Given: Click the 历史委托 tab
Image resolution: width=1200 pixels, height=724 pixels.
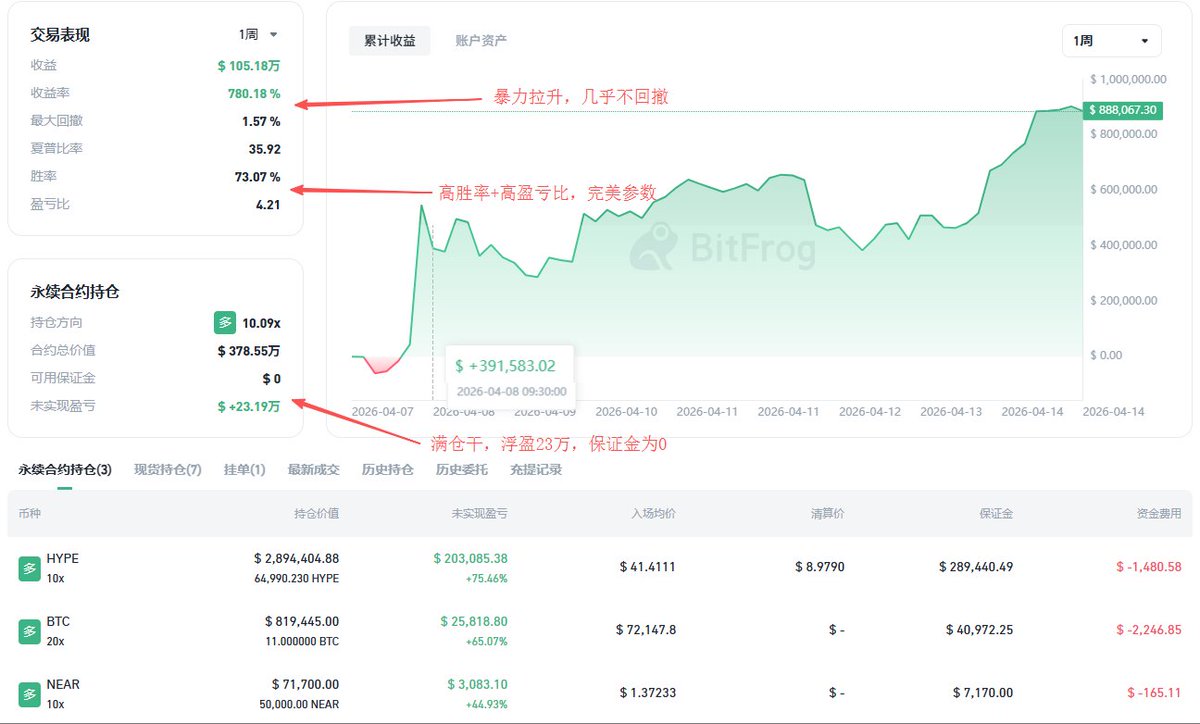Looking at the screenshot, I should click(461, 468).
